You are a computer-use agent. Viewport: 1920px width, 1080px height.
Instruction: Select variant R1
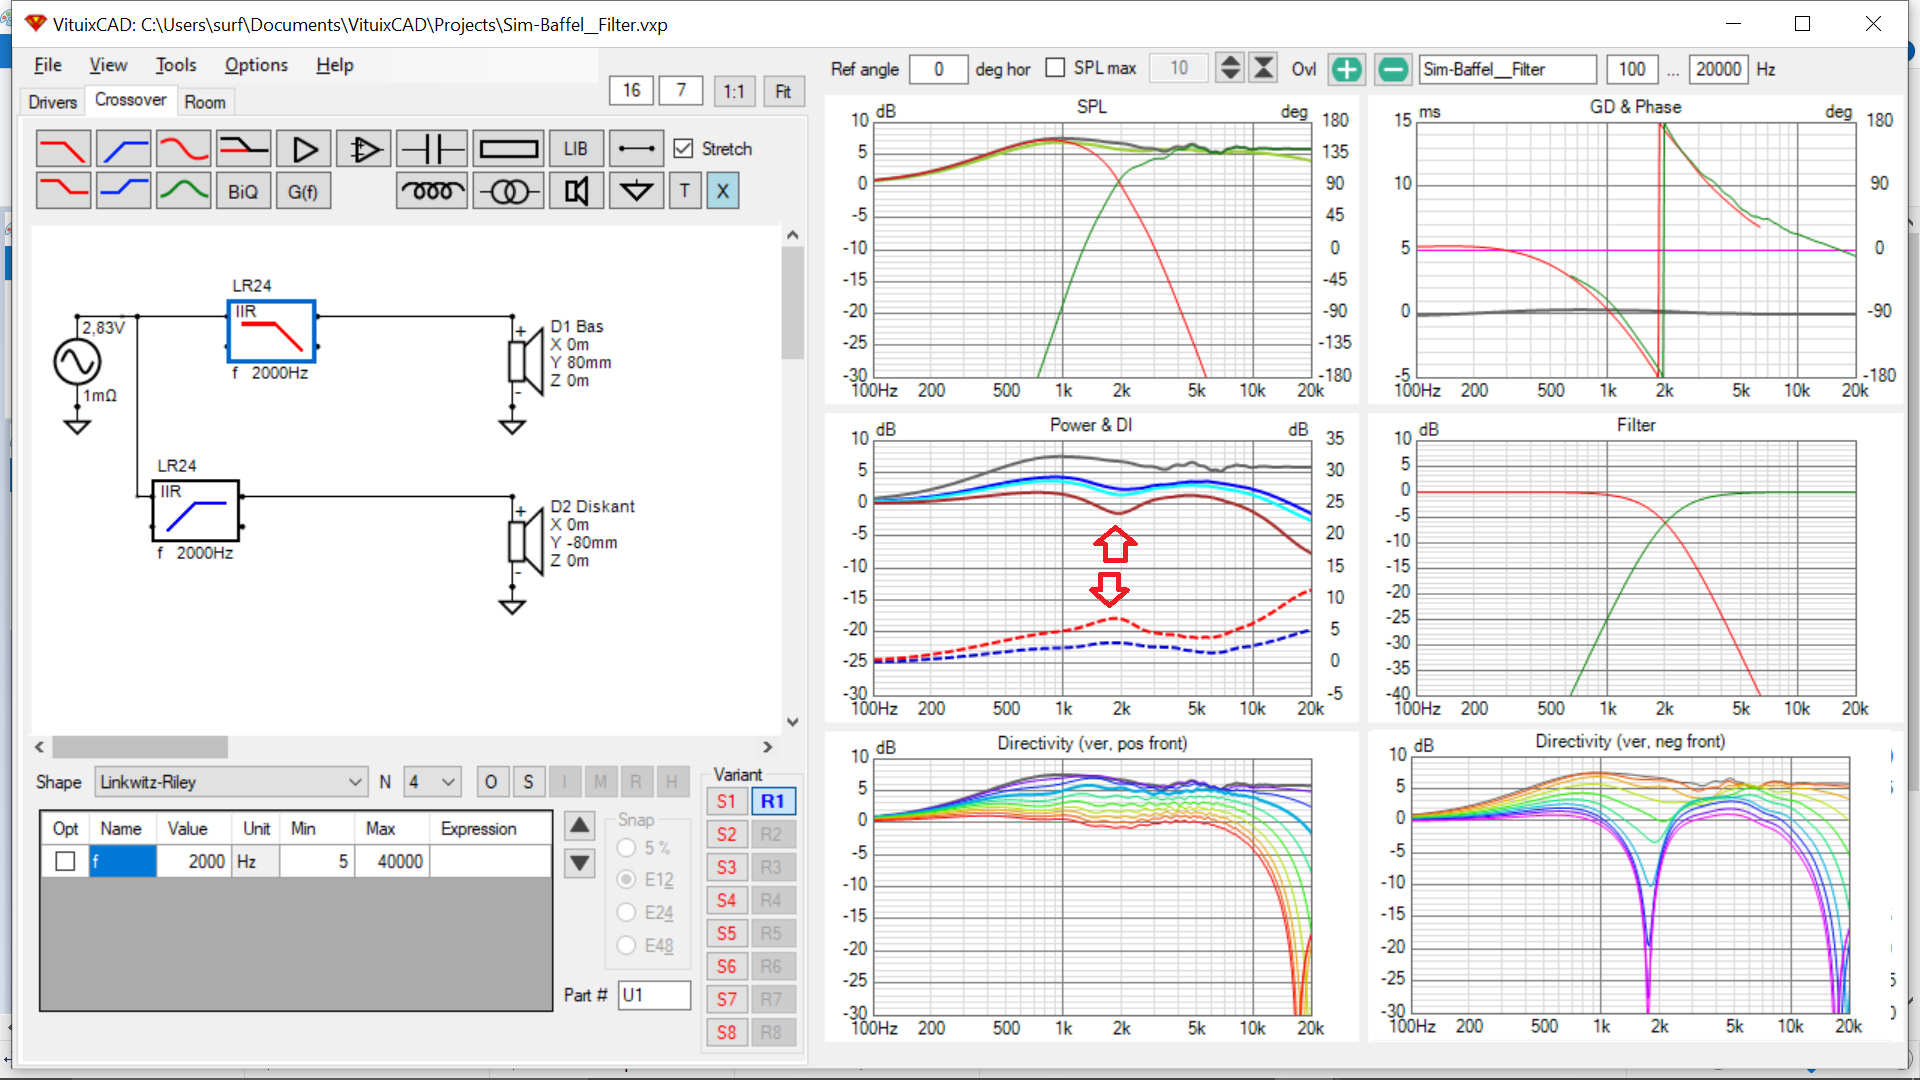(773, 802)
